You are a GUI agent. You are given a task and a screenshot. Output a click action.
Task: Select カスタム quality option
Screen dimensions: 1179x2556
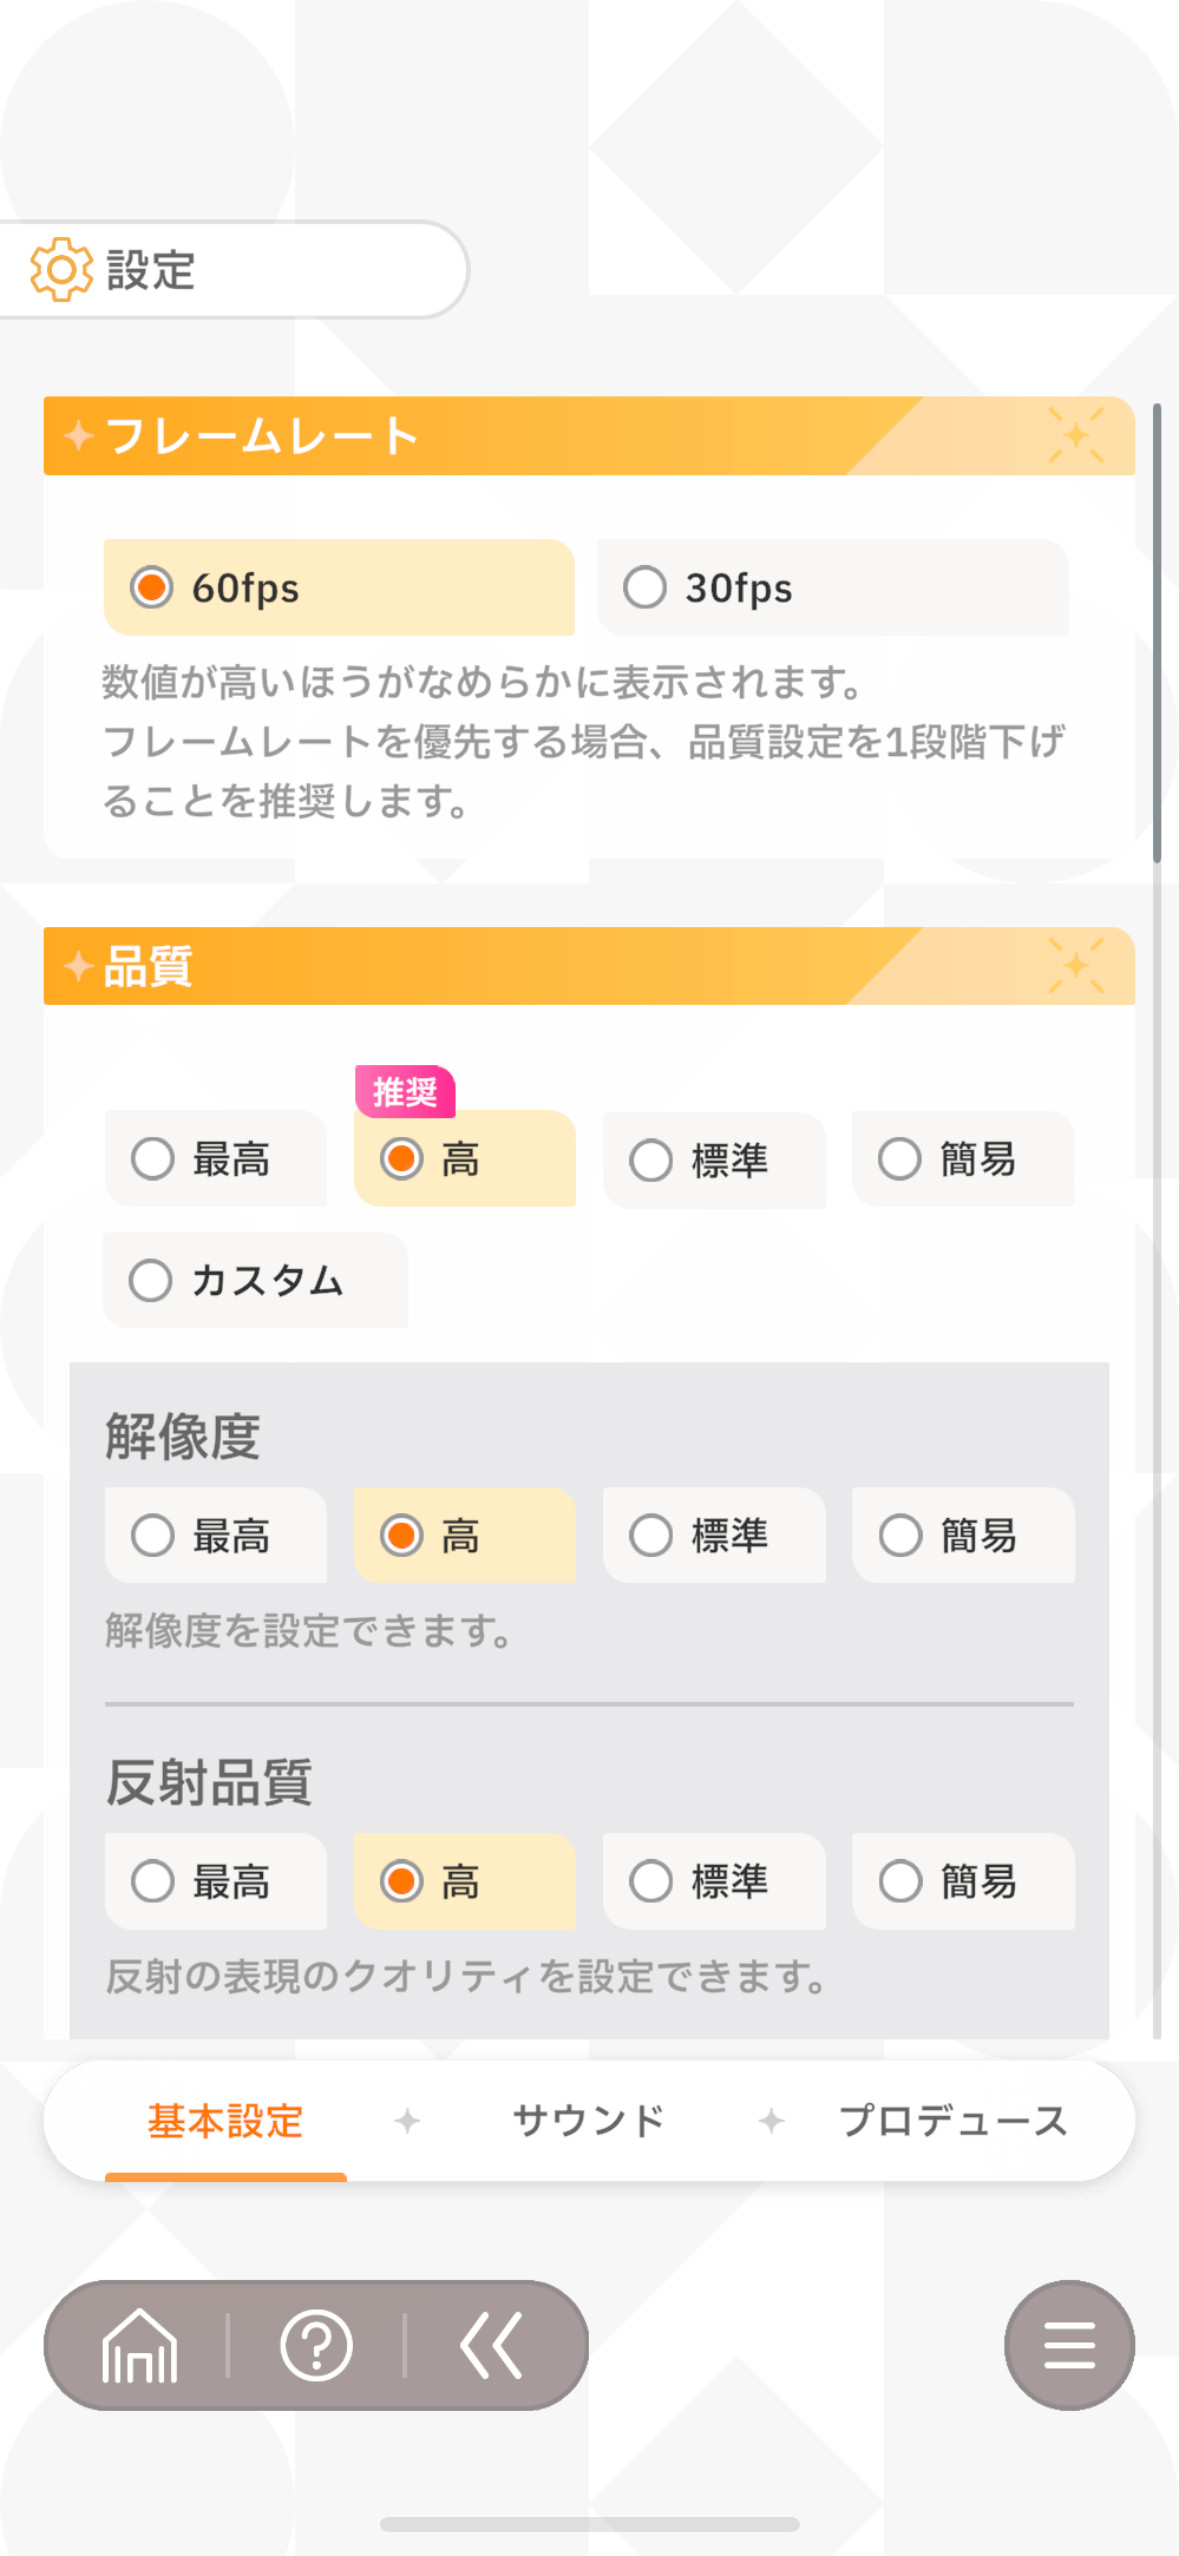click(255, 1280)
